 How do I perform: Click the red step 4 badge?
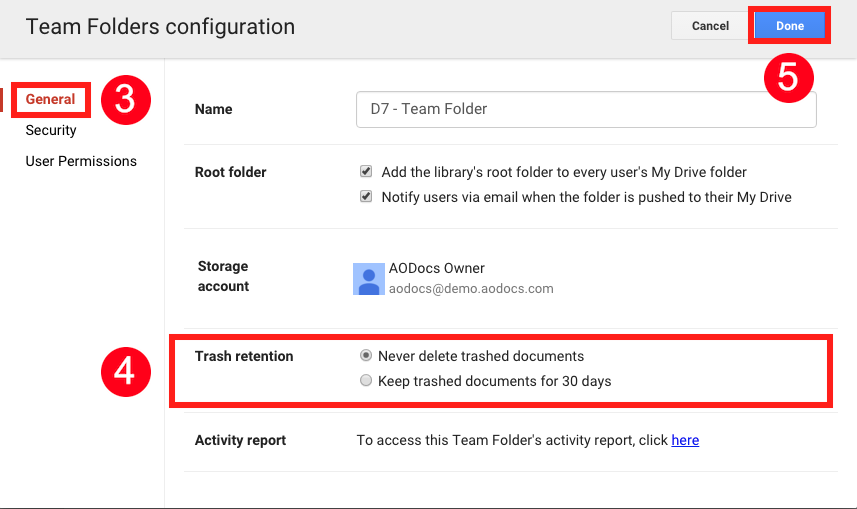tap(126, 372)
